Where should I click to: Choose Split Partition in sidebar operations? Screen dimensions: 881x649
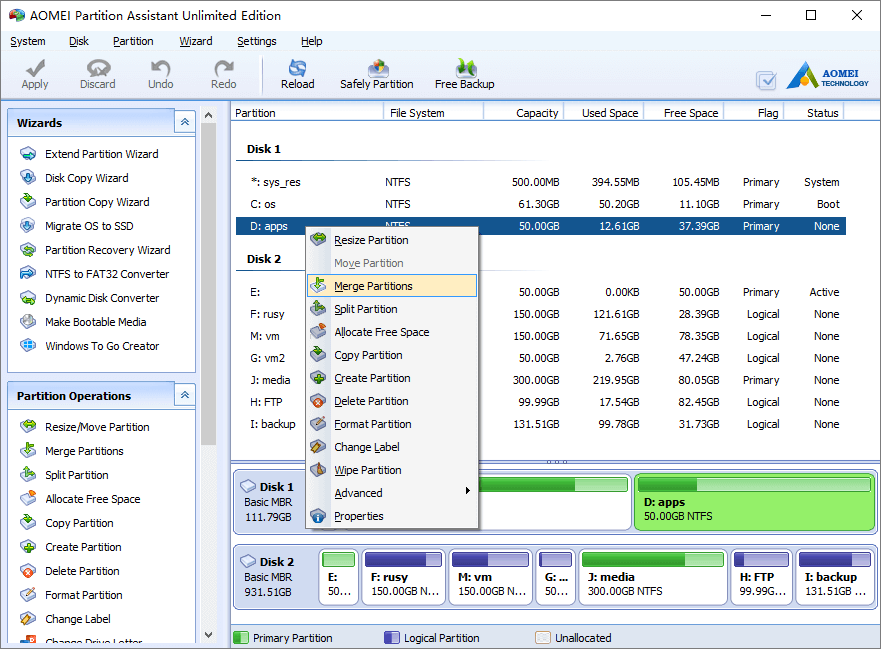pyautogui.click(x=76, y=475)
